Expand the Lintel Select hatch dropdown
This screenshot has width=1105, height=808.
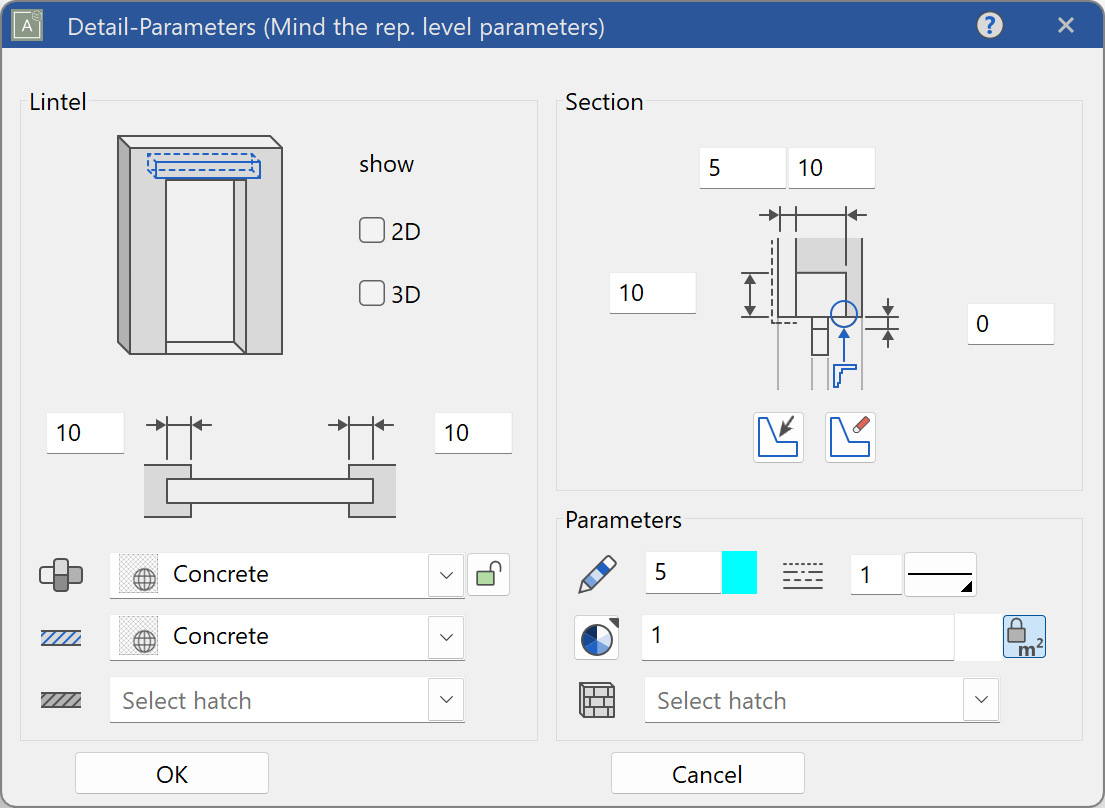pyautogui.click(x=446, y=700)
